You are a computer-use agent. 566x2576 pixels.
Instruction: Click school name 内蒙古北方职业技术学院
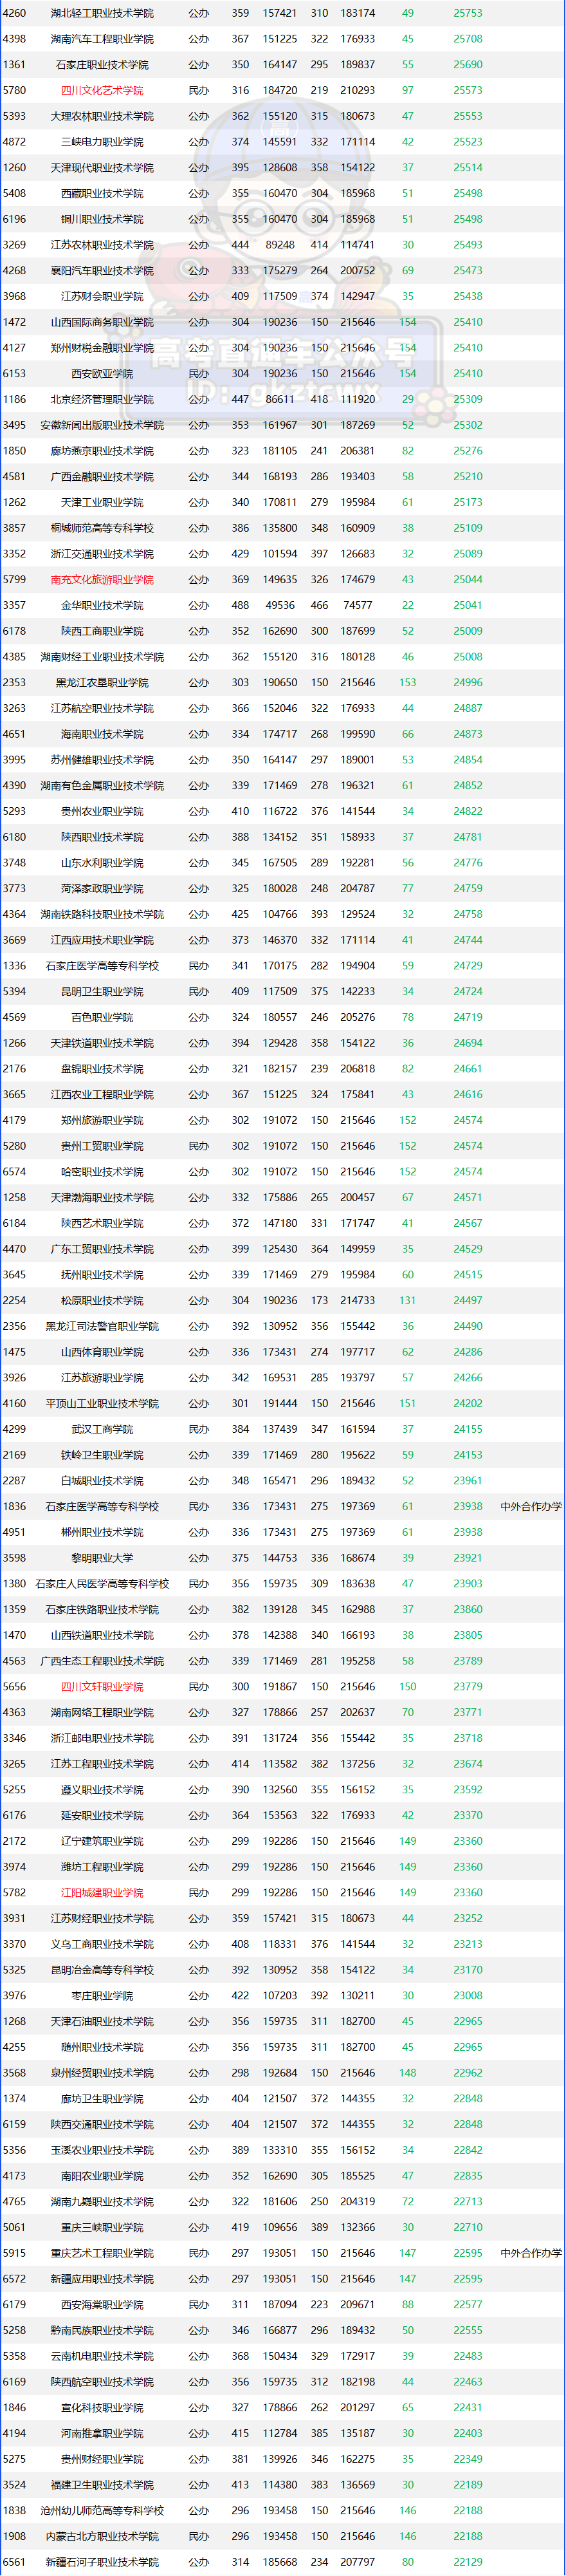point(102,2537)
